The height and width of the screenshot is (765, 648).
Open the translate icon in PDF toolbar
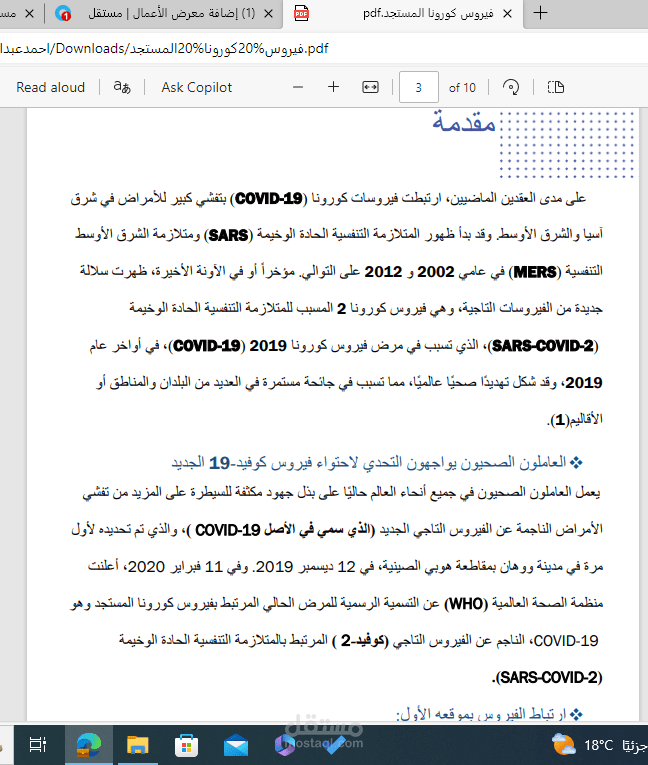coord(122,87)
